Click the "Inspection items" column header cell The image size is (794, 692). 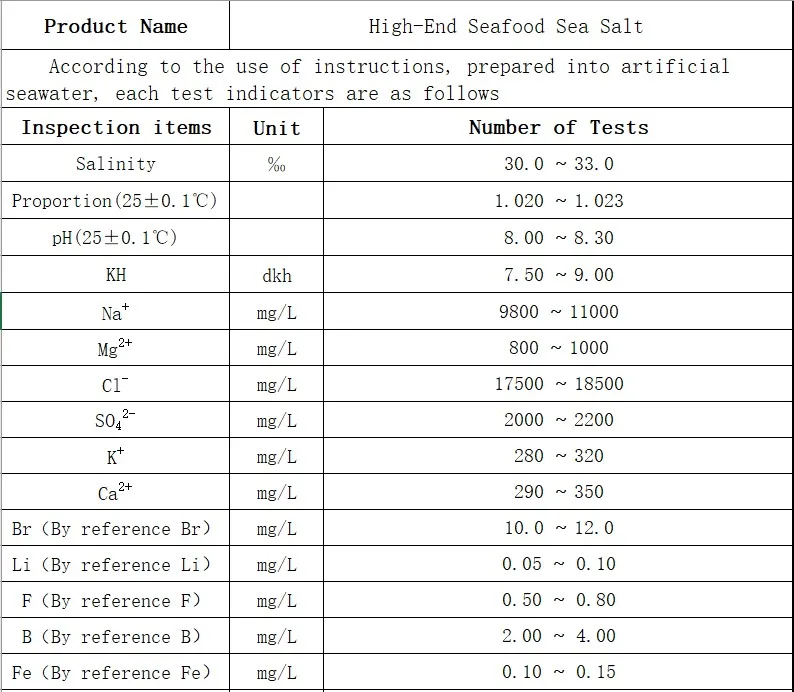tap(116, 127)
